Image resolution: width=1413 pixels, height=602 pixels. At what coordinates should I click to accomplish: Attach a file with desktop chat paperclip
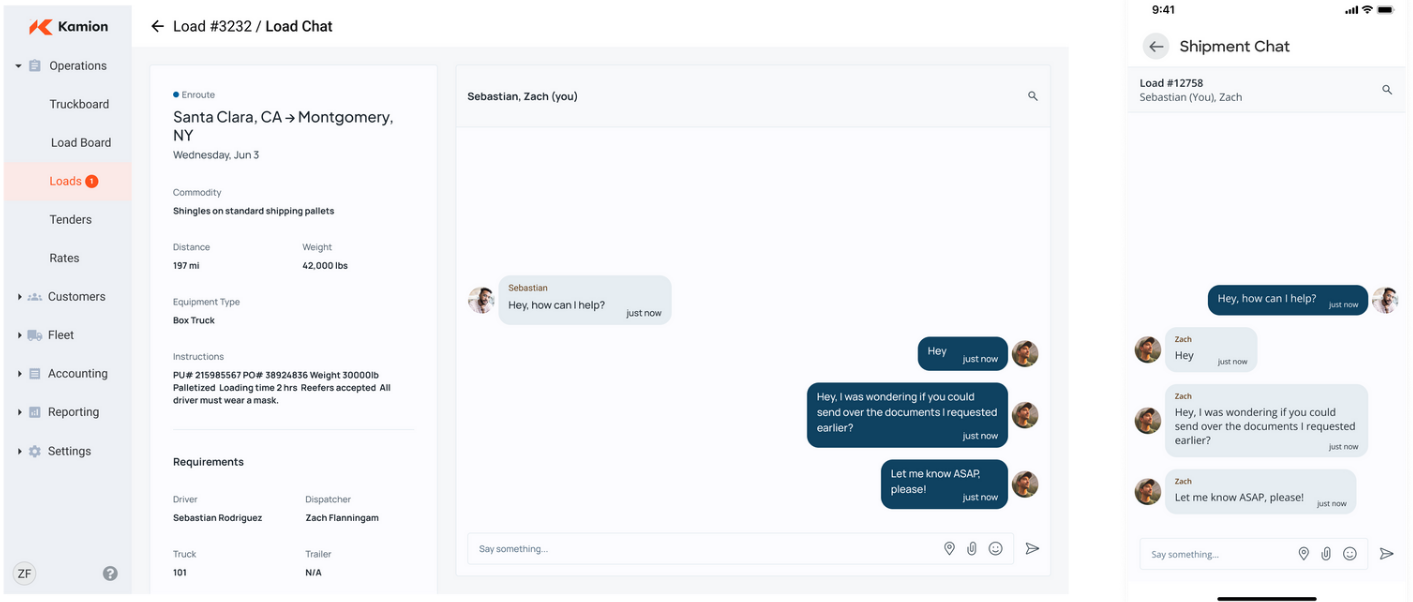click(x=972, y=549)
